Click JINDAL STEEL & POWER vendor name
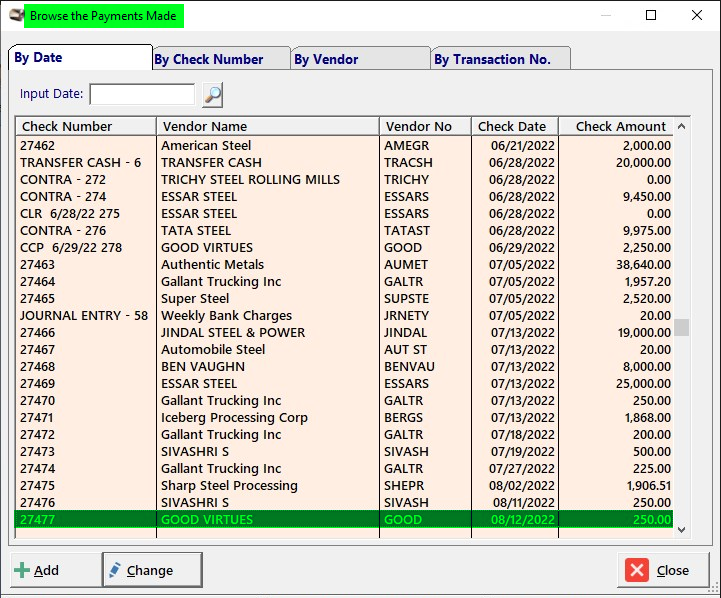This screenshot has height=598, width=721. coord(233,333)
